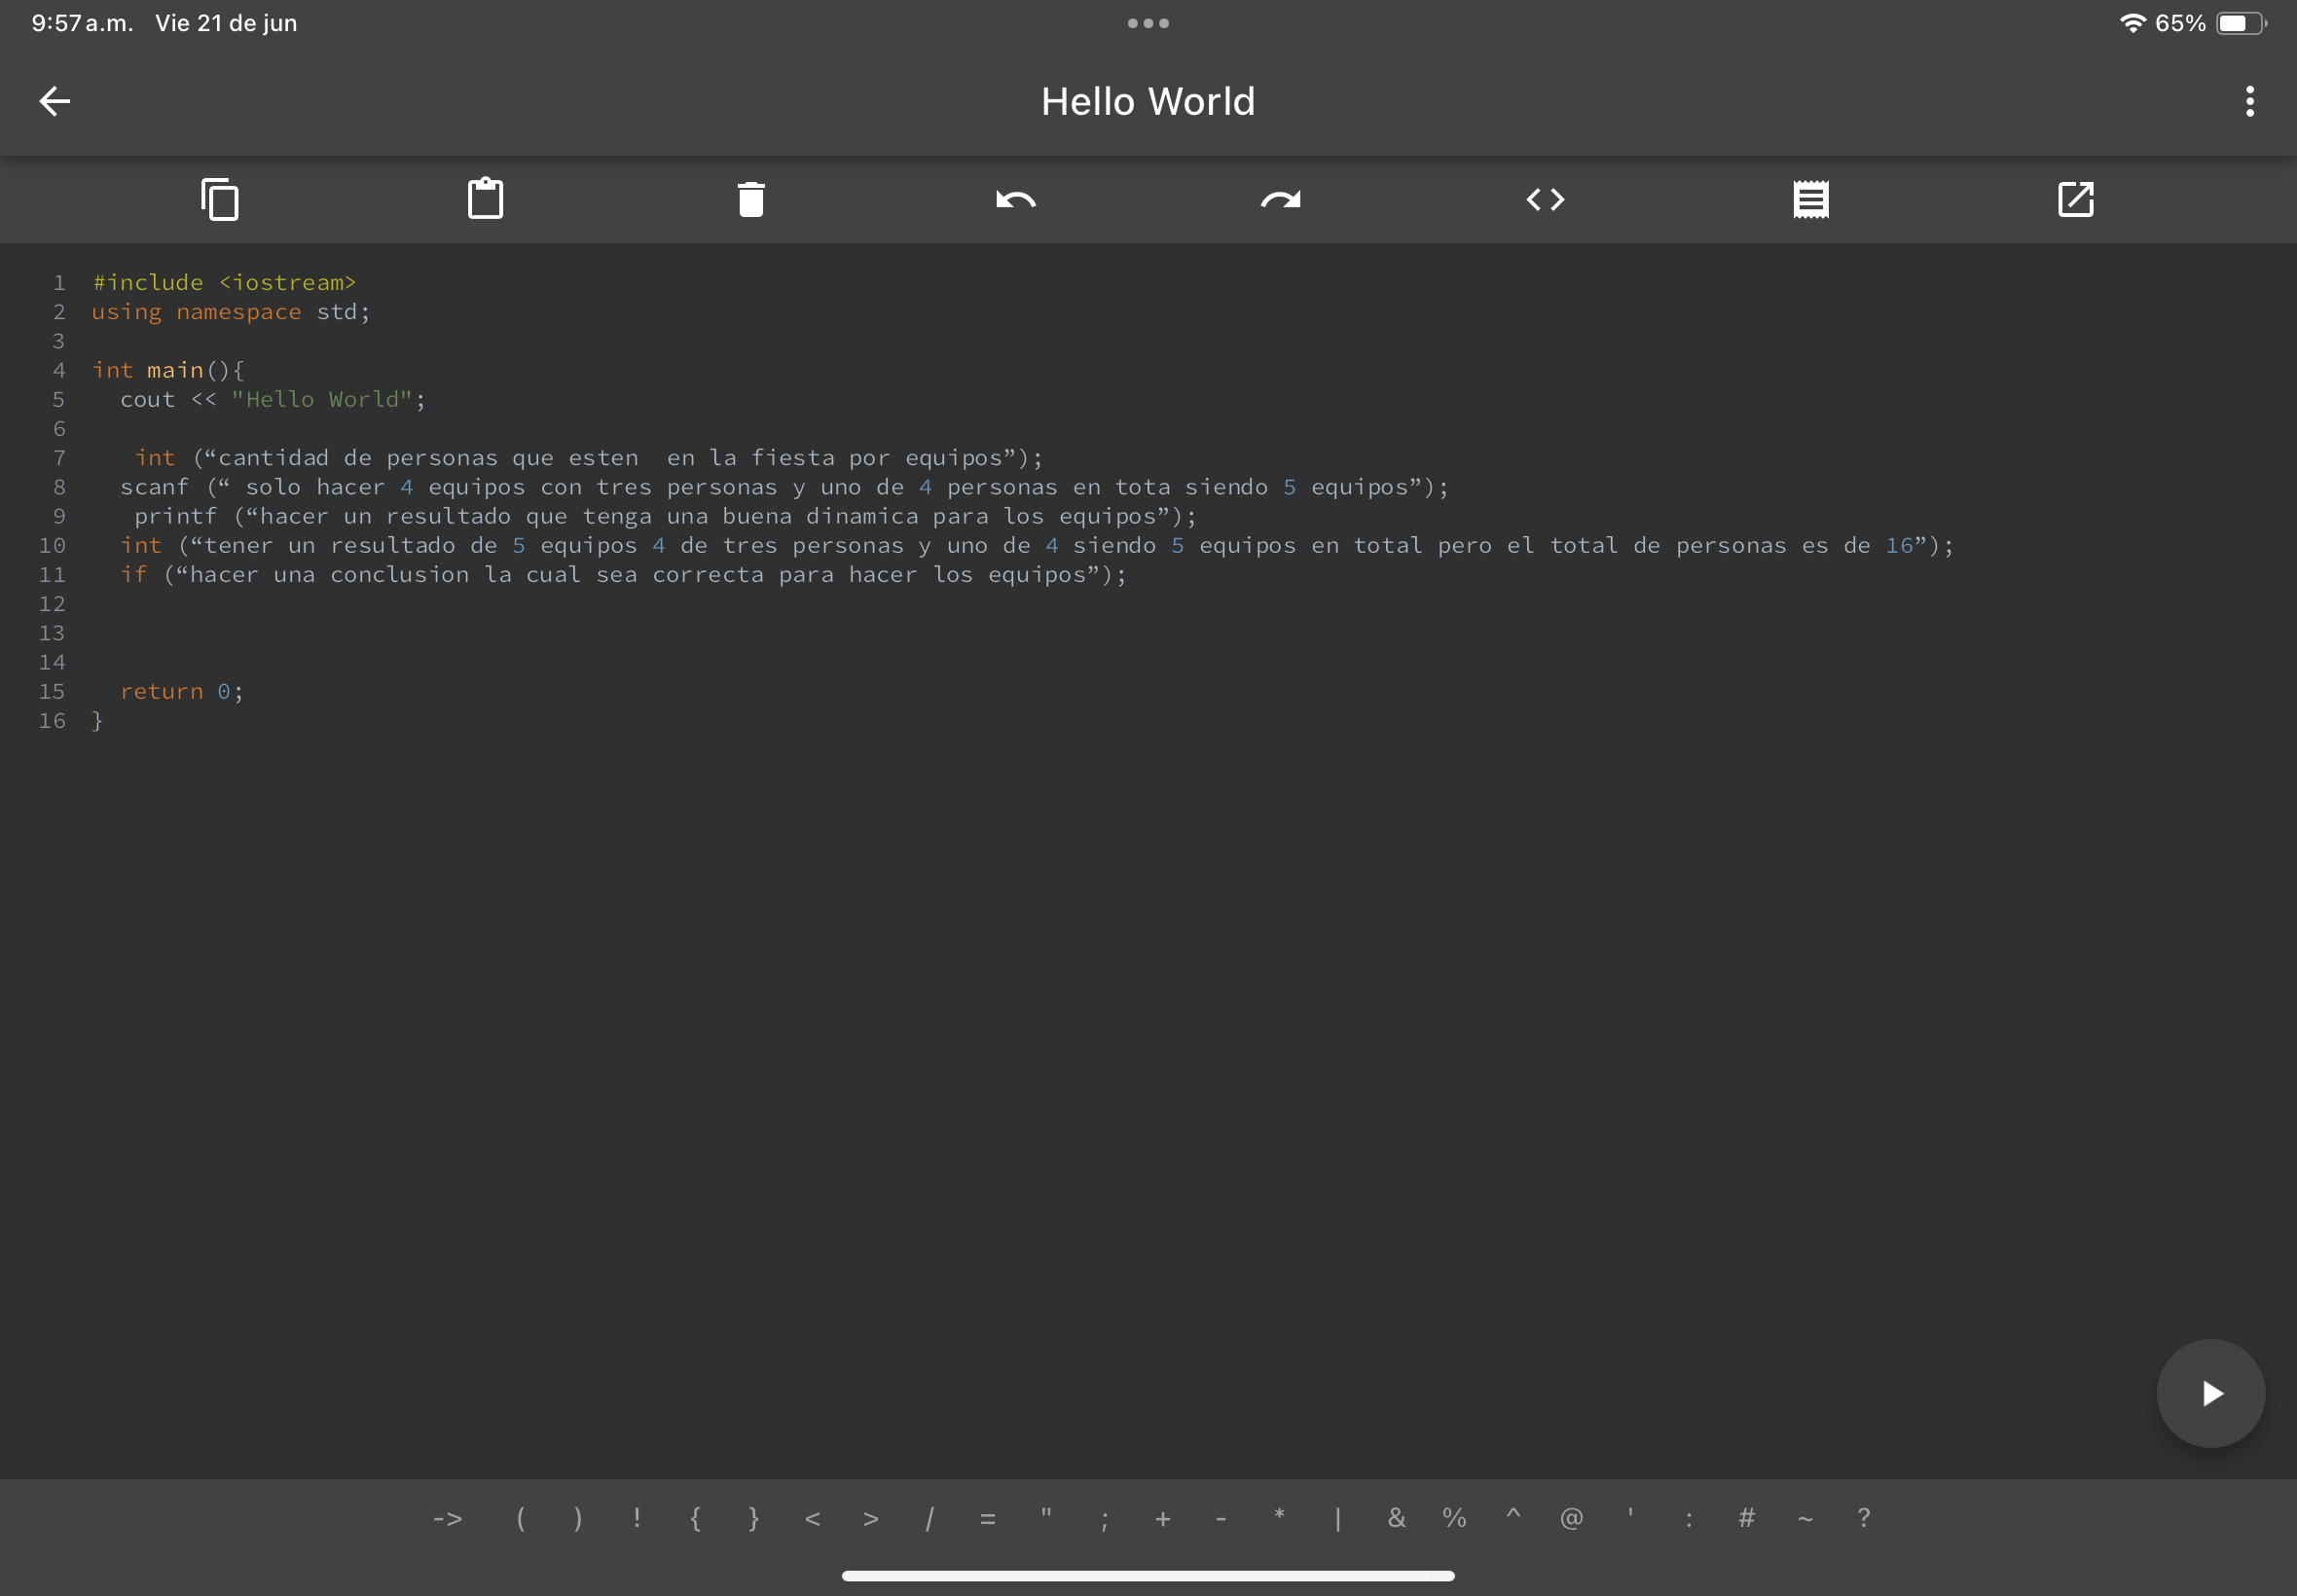
Task: Tap the hash # symbol key
Action: (1746, 1518)
